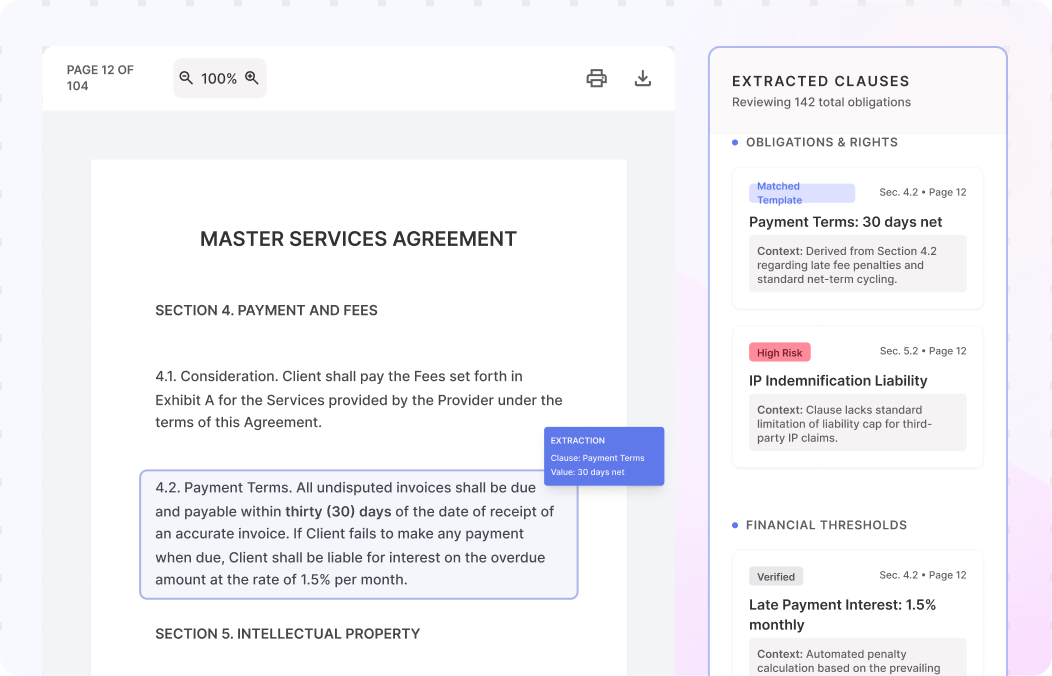Download the document with the download icon
1052x676 pixels.
pos(643,78)
